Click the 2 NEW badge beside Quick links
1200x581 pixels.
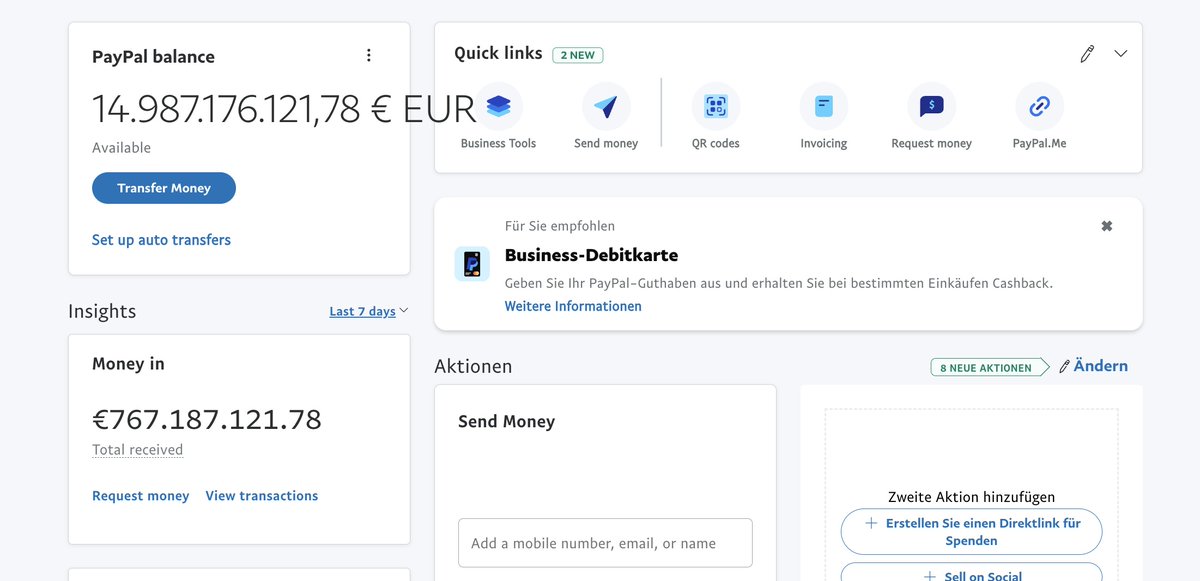[x=578, y=55]
